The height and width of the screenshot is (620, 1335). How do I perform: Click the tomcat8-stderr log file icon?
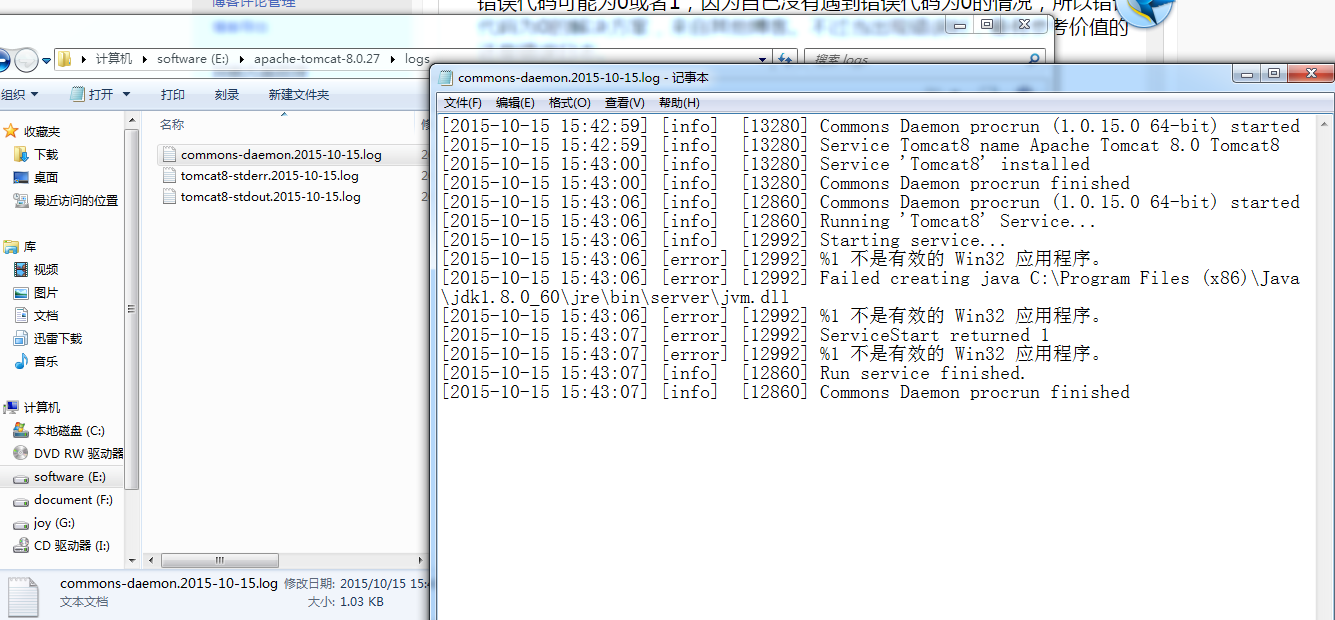[x=169, y=176]
